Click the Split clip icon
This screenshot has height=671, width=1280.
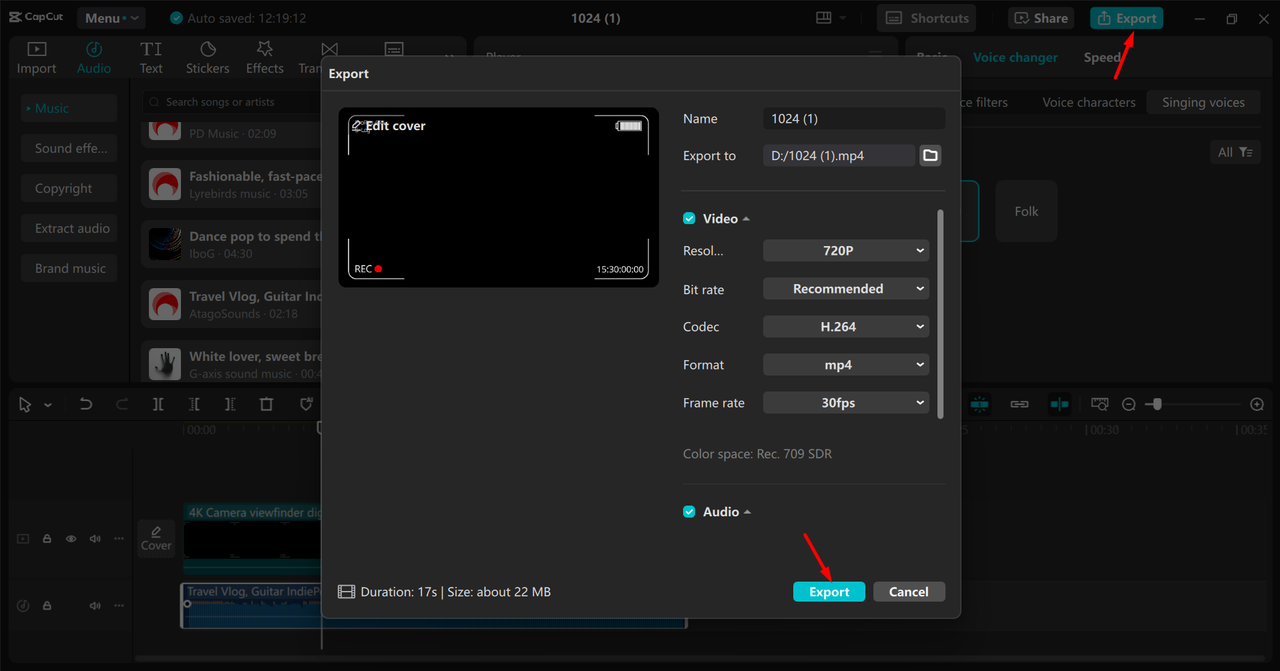point(158,404)
